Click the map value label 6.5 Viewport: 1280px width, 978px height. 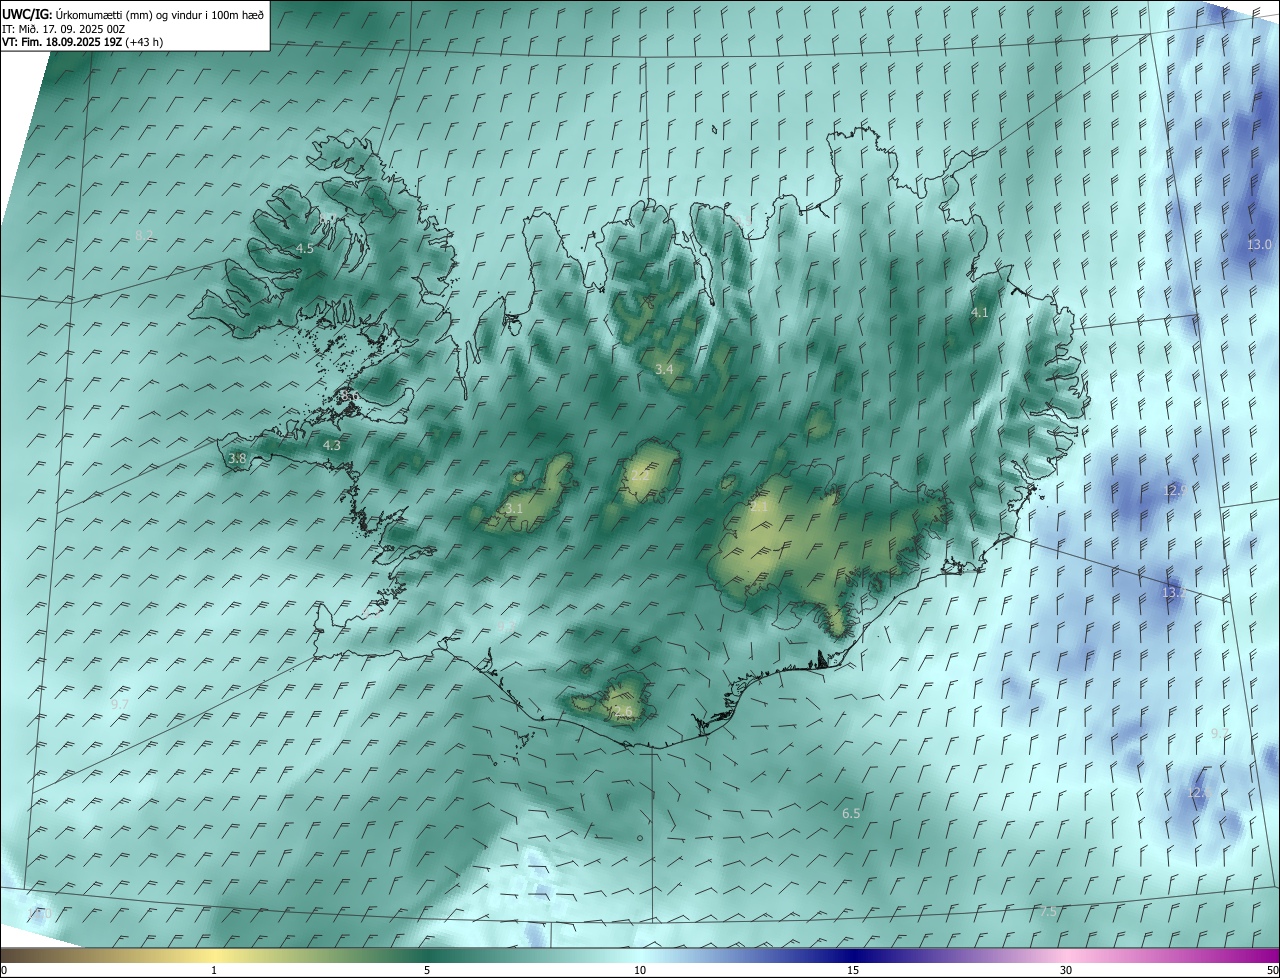pos(851,815)
